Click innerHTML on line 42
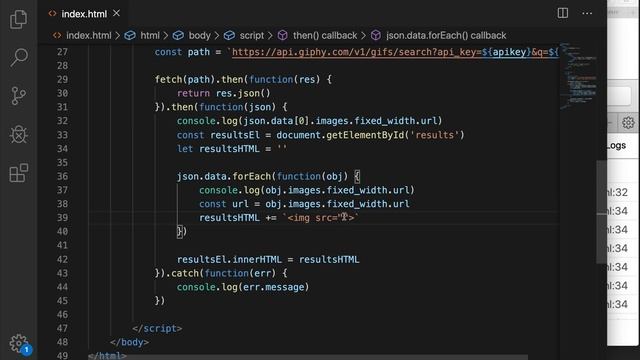This screenshot has width=640, height=360. pyautogui.click(x=257, y=260)
